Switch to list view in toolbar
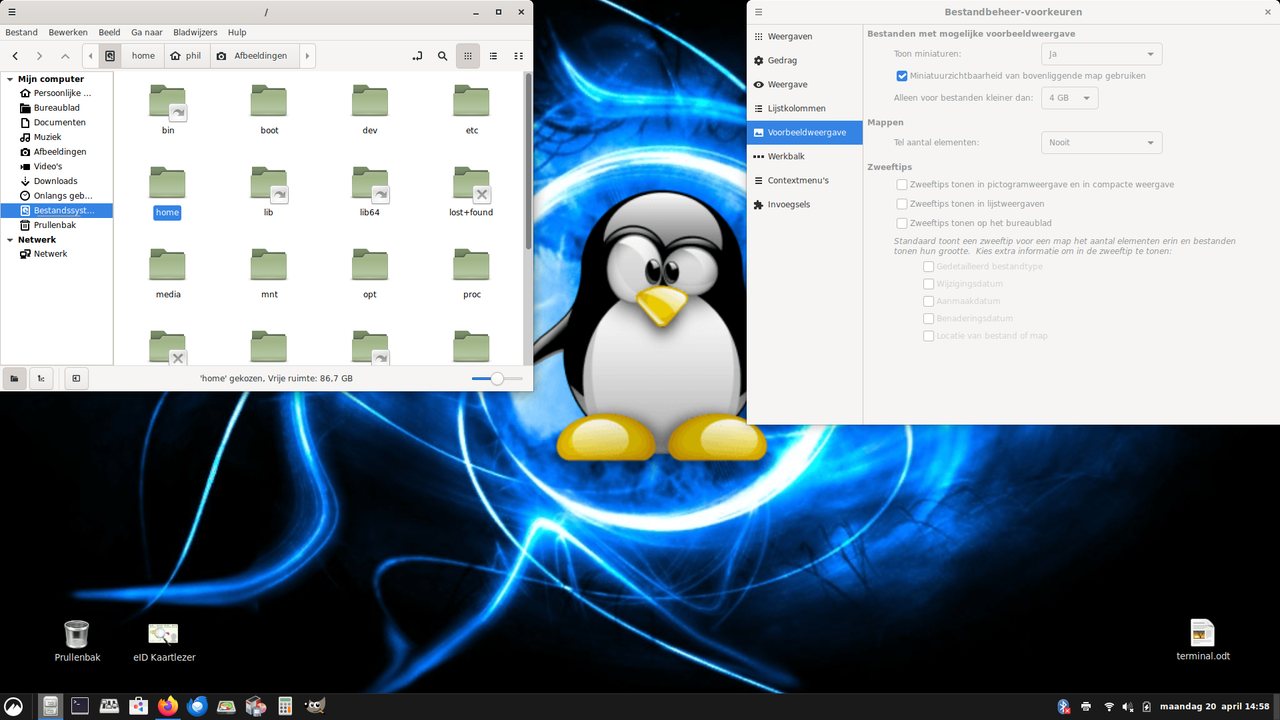 pyautogui.click(x=493, y=56)
